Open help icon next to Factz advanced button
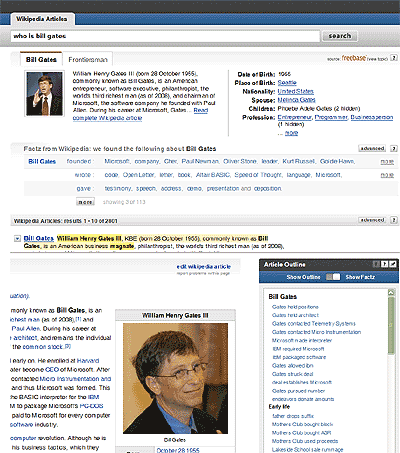 (x=394, y=148)
